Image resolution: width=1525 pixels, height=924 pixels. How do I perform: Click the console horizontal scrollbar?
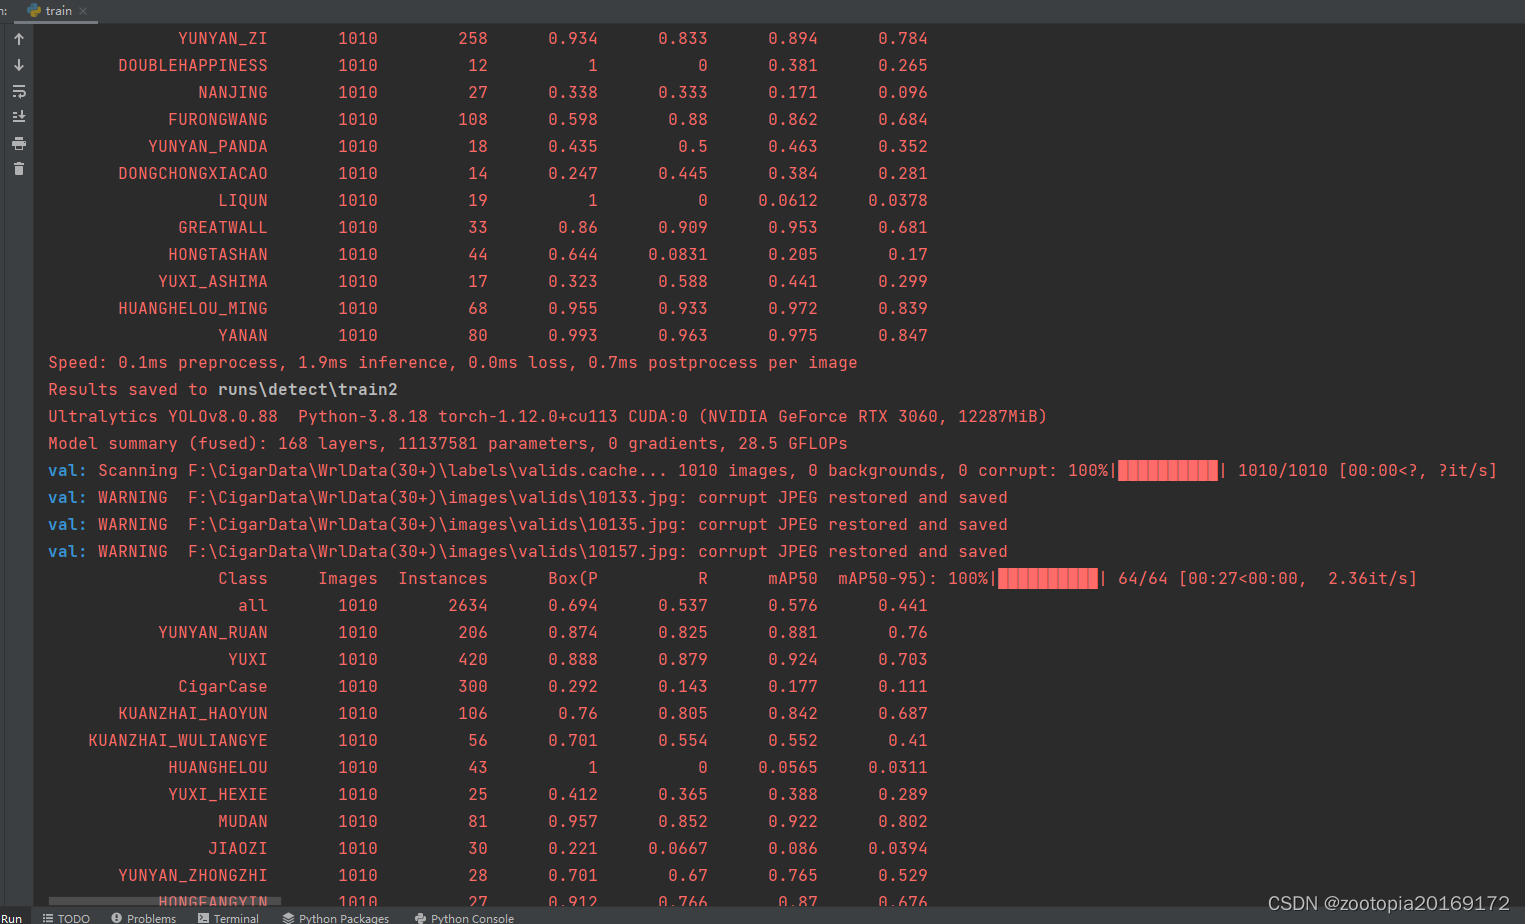tap(165, 901)
